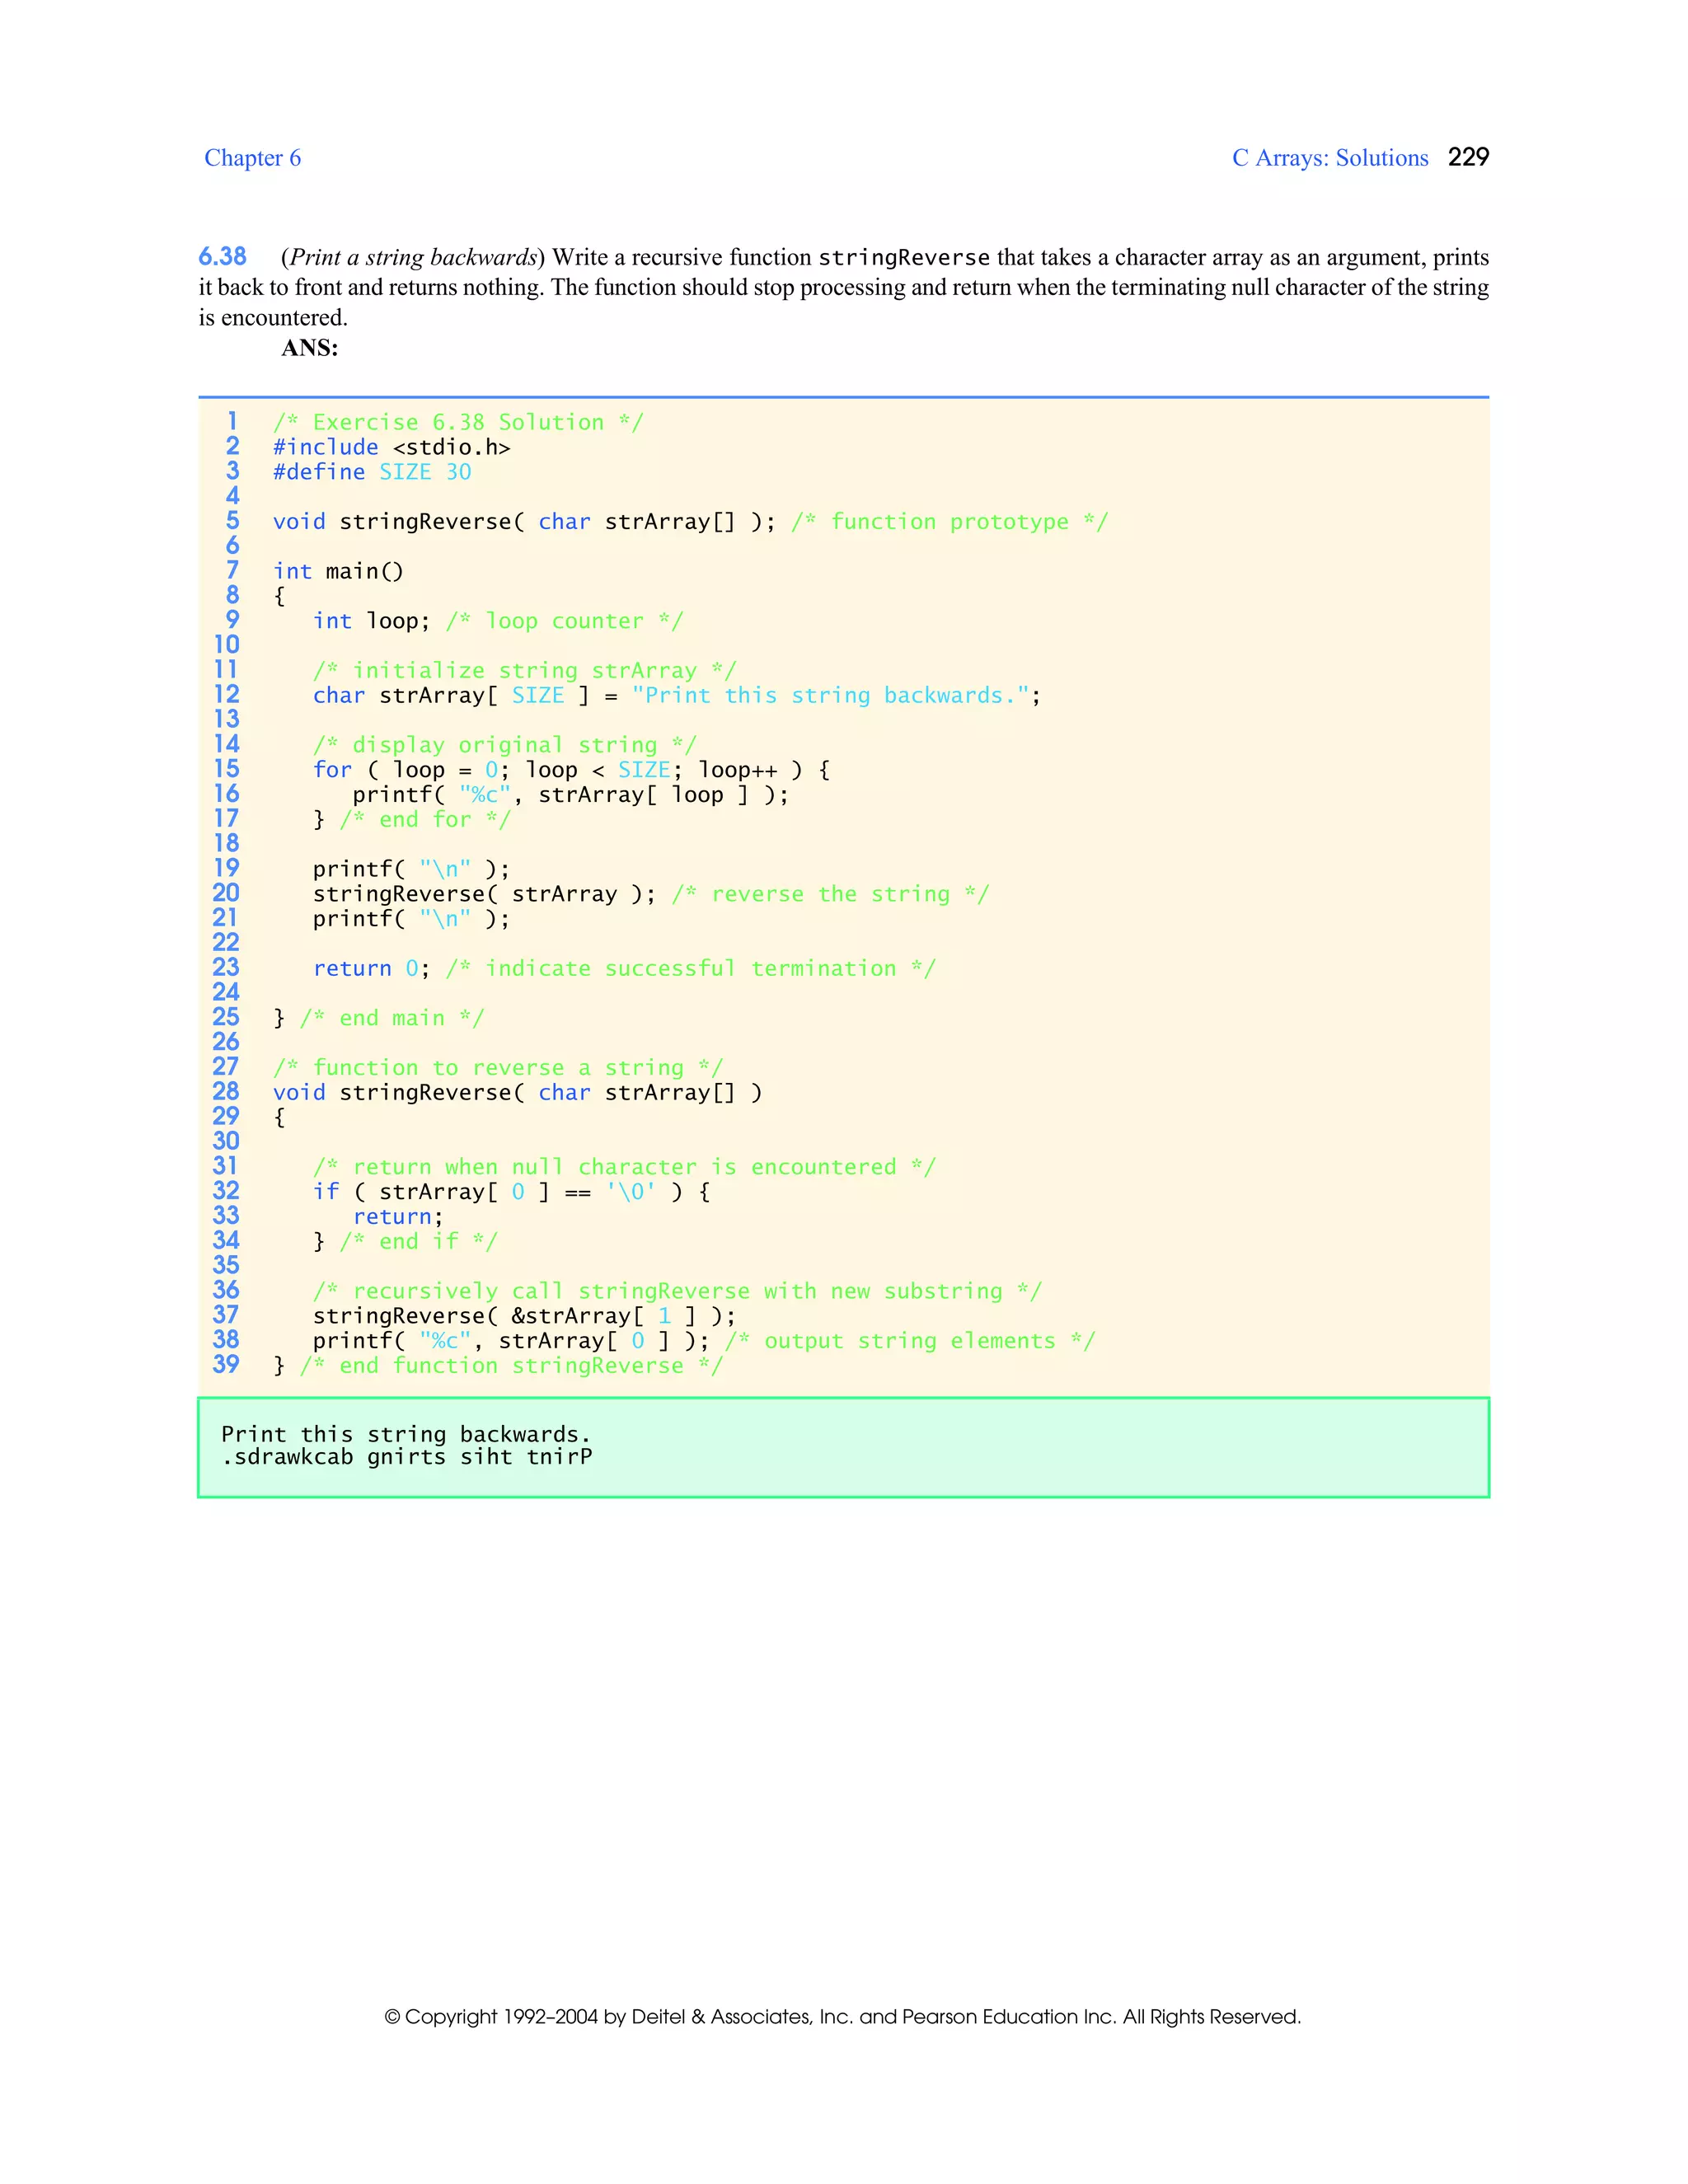Image resolution: width=1688 pixels, height=2184 pixels.
Task: Click the Deitel copyright footer text
Action: [x=843, y=2016]
